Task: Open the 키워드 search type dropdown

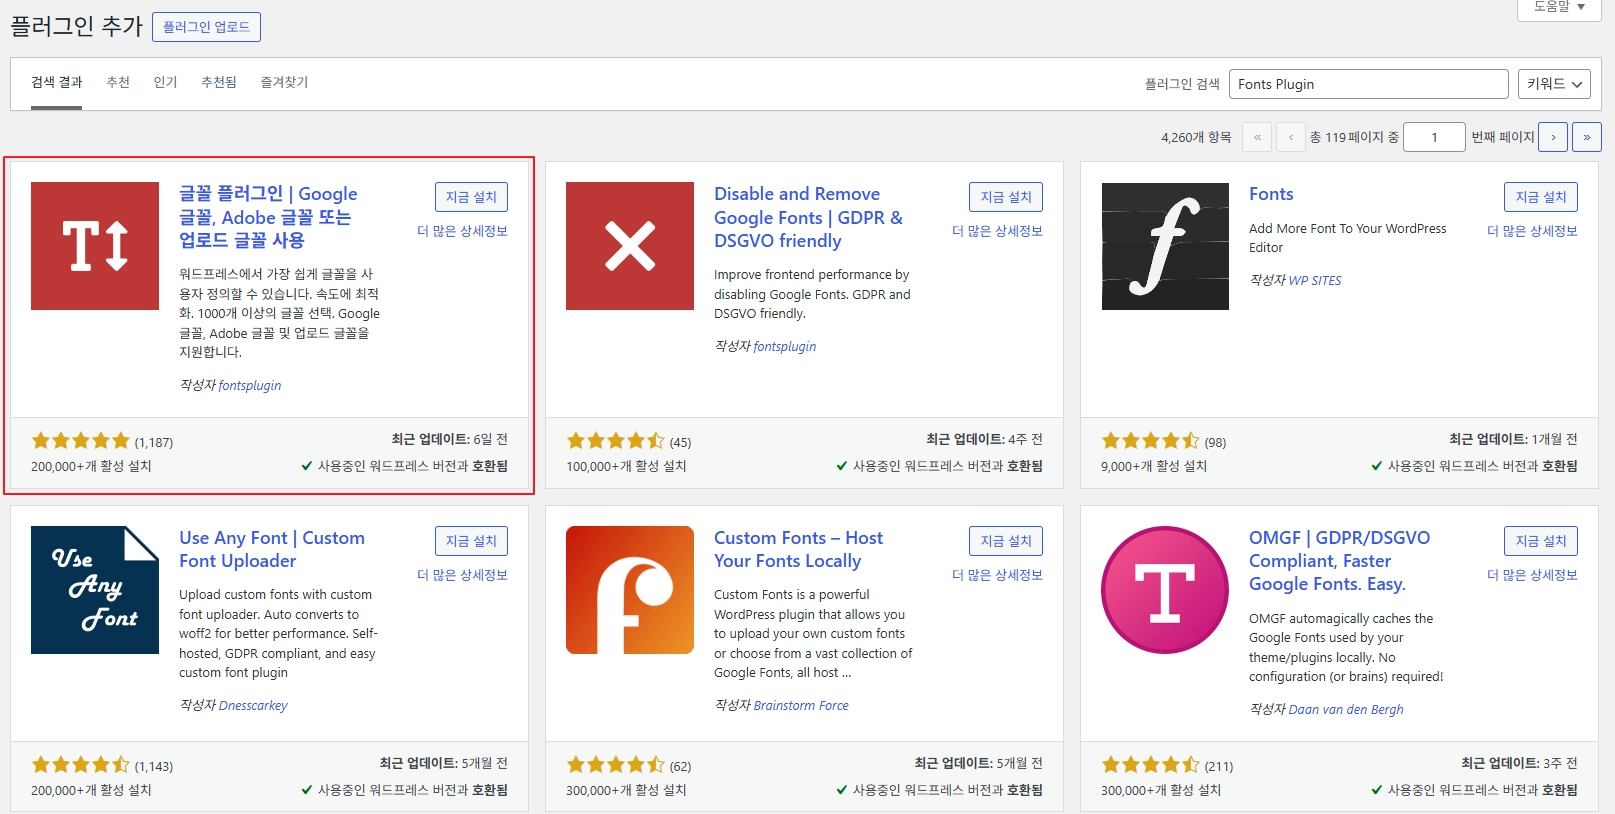Action: pyautogui.click(x=1553, y=84)
